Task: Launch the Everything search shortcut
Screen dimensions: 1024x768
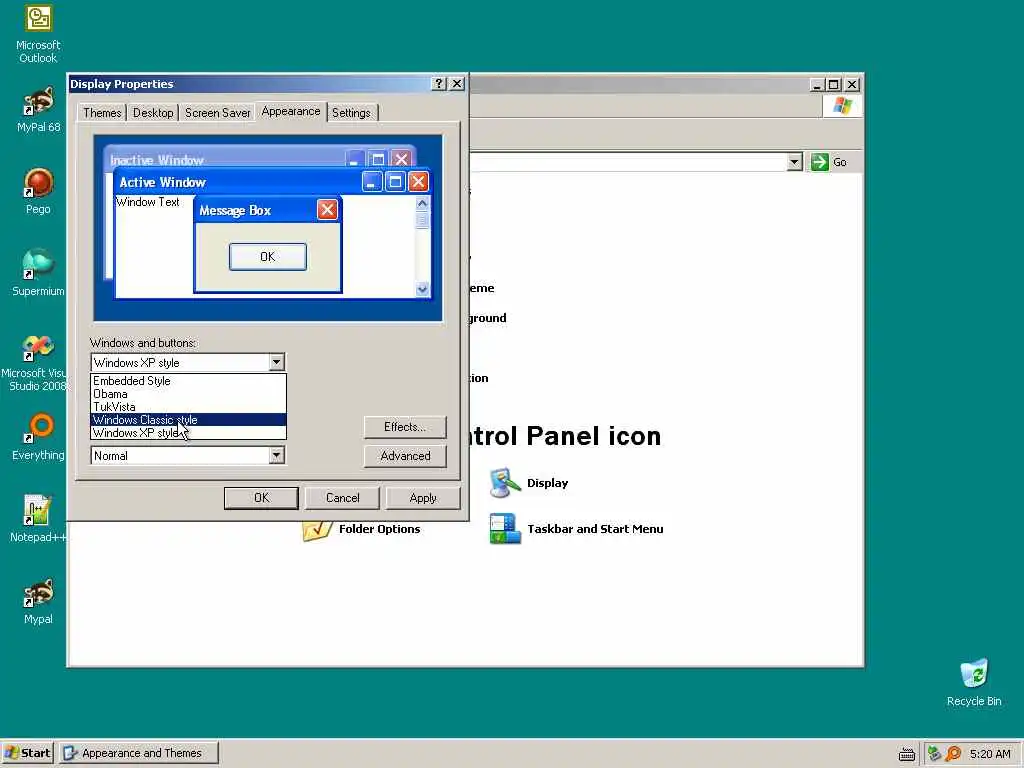Action: pos(38,437)
